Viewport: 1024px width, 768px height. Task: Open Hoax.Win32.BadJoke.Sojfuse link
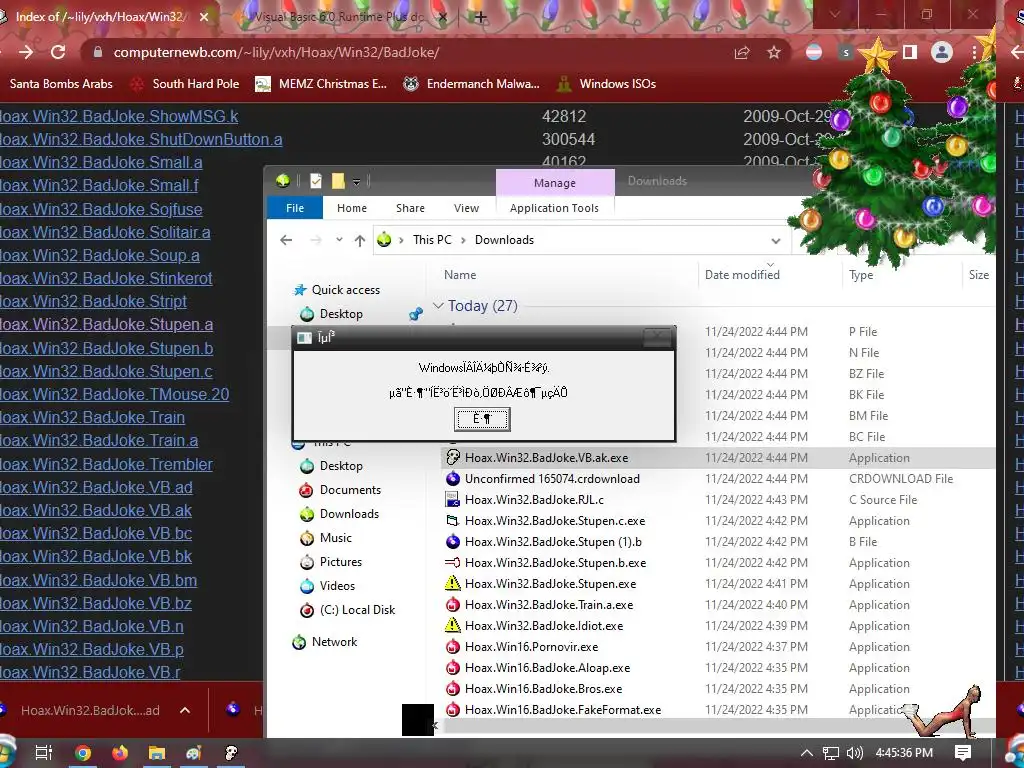[101, 209]
